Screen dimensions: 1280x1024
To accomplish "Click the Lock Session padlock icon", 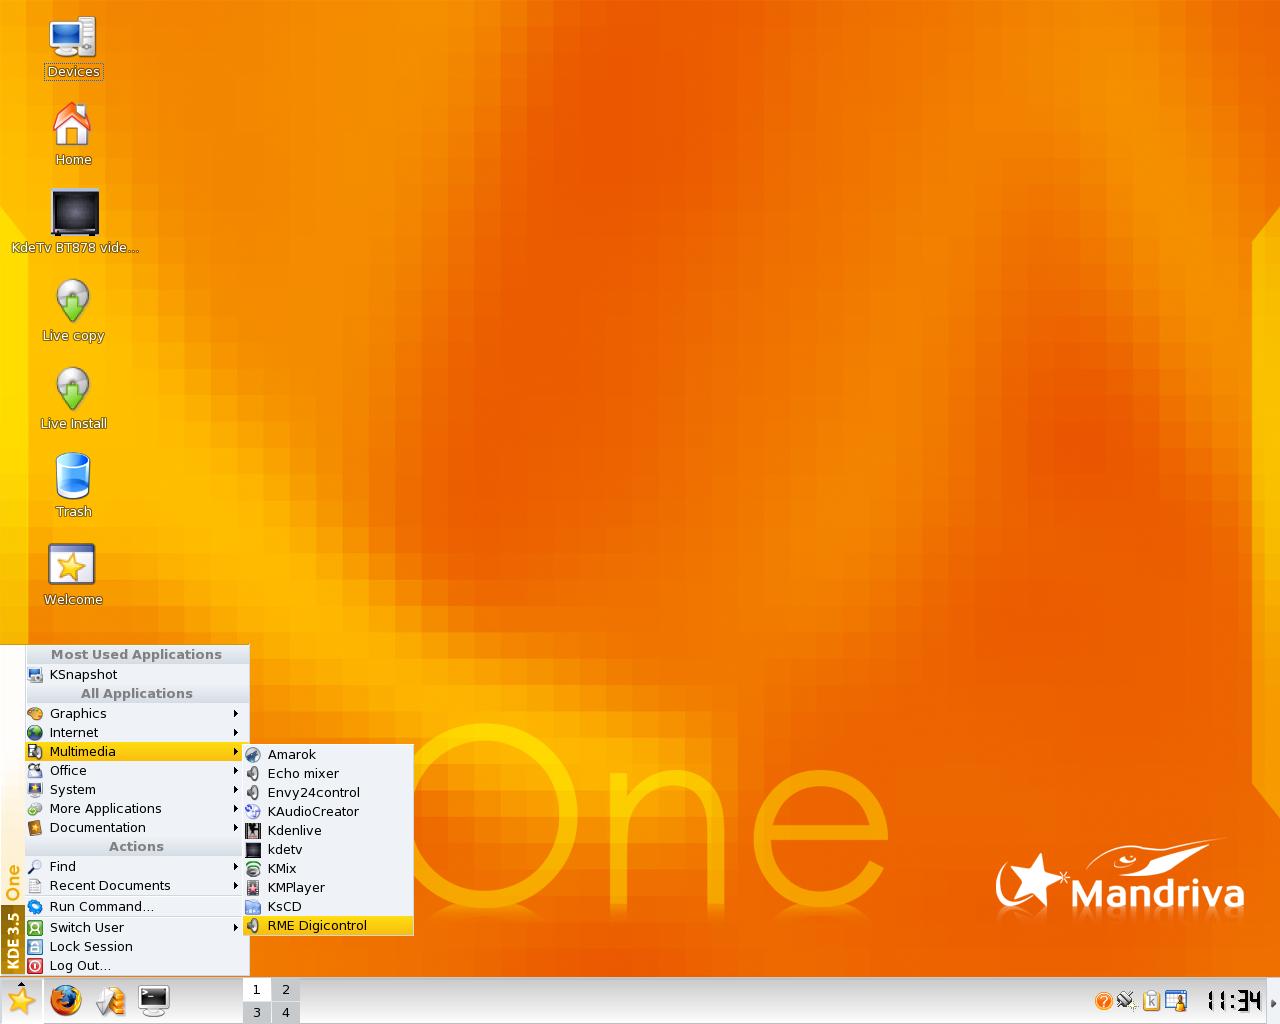I will (35, 947).
